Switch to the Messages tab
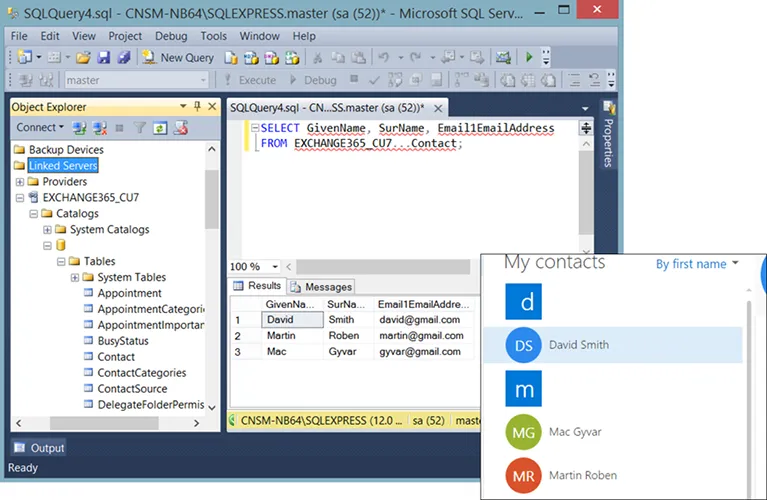The height and width of the screenshot is (500, 767). pos(322,287)
